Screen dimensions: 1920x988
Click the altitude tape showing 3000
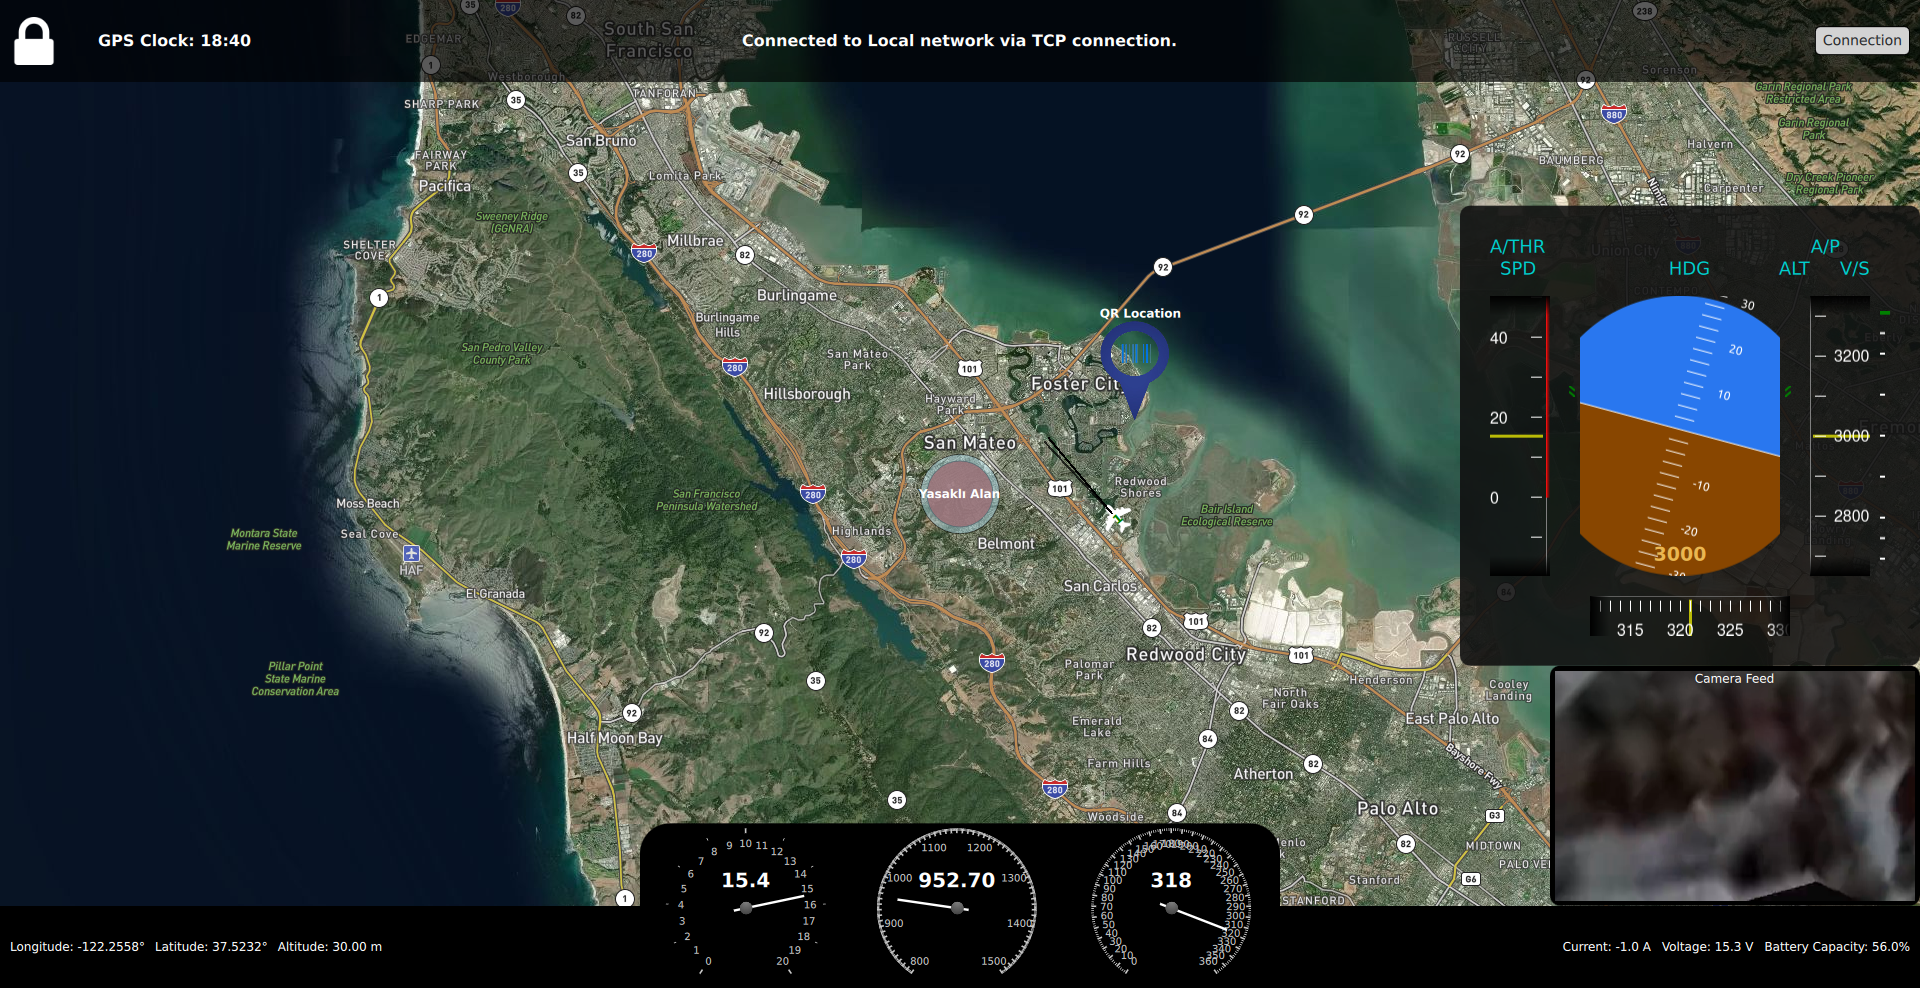coord(1840,436)
